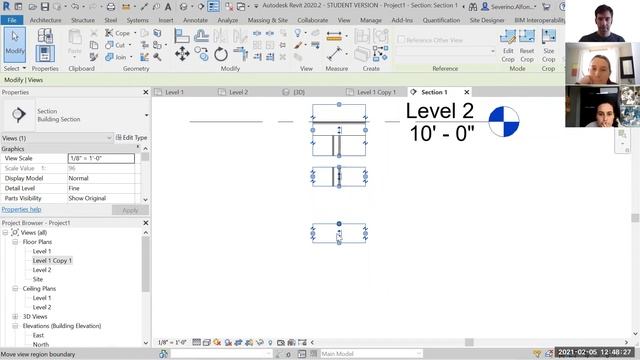Switch to the Level 1 Copy 1 view tab
Viewport: 640px width, 360px height.
tap(377, 92)
